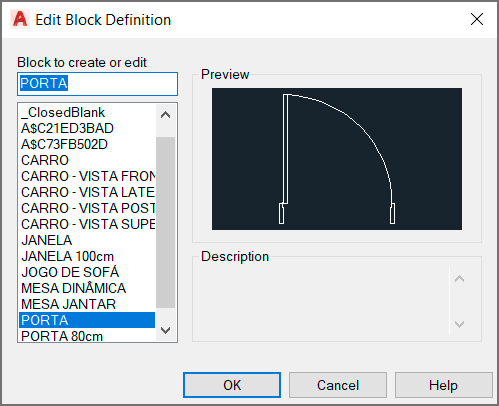The image size is (499, 406).
Task: Click the Description box up arrow
Action: (x=460, y=279)
